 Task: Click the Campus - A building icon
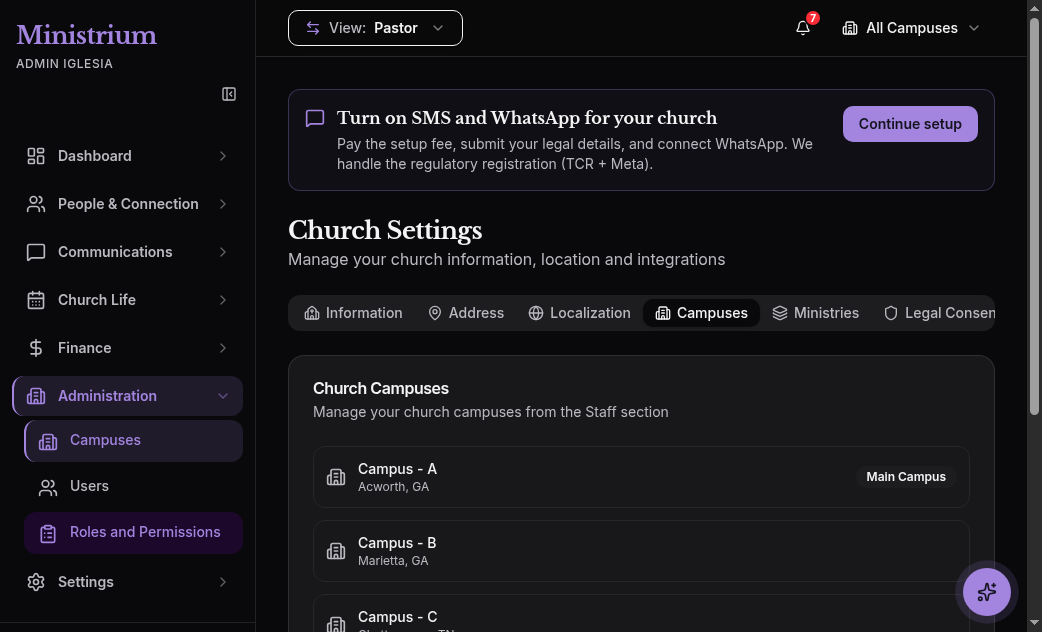336,477
